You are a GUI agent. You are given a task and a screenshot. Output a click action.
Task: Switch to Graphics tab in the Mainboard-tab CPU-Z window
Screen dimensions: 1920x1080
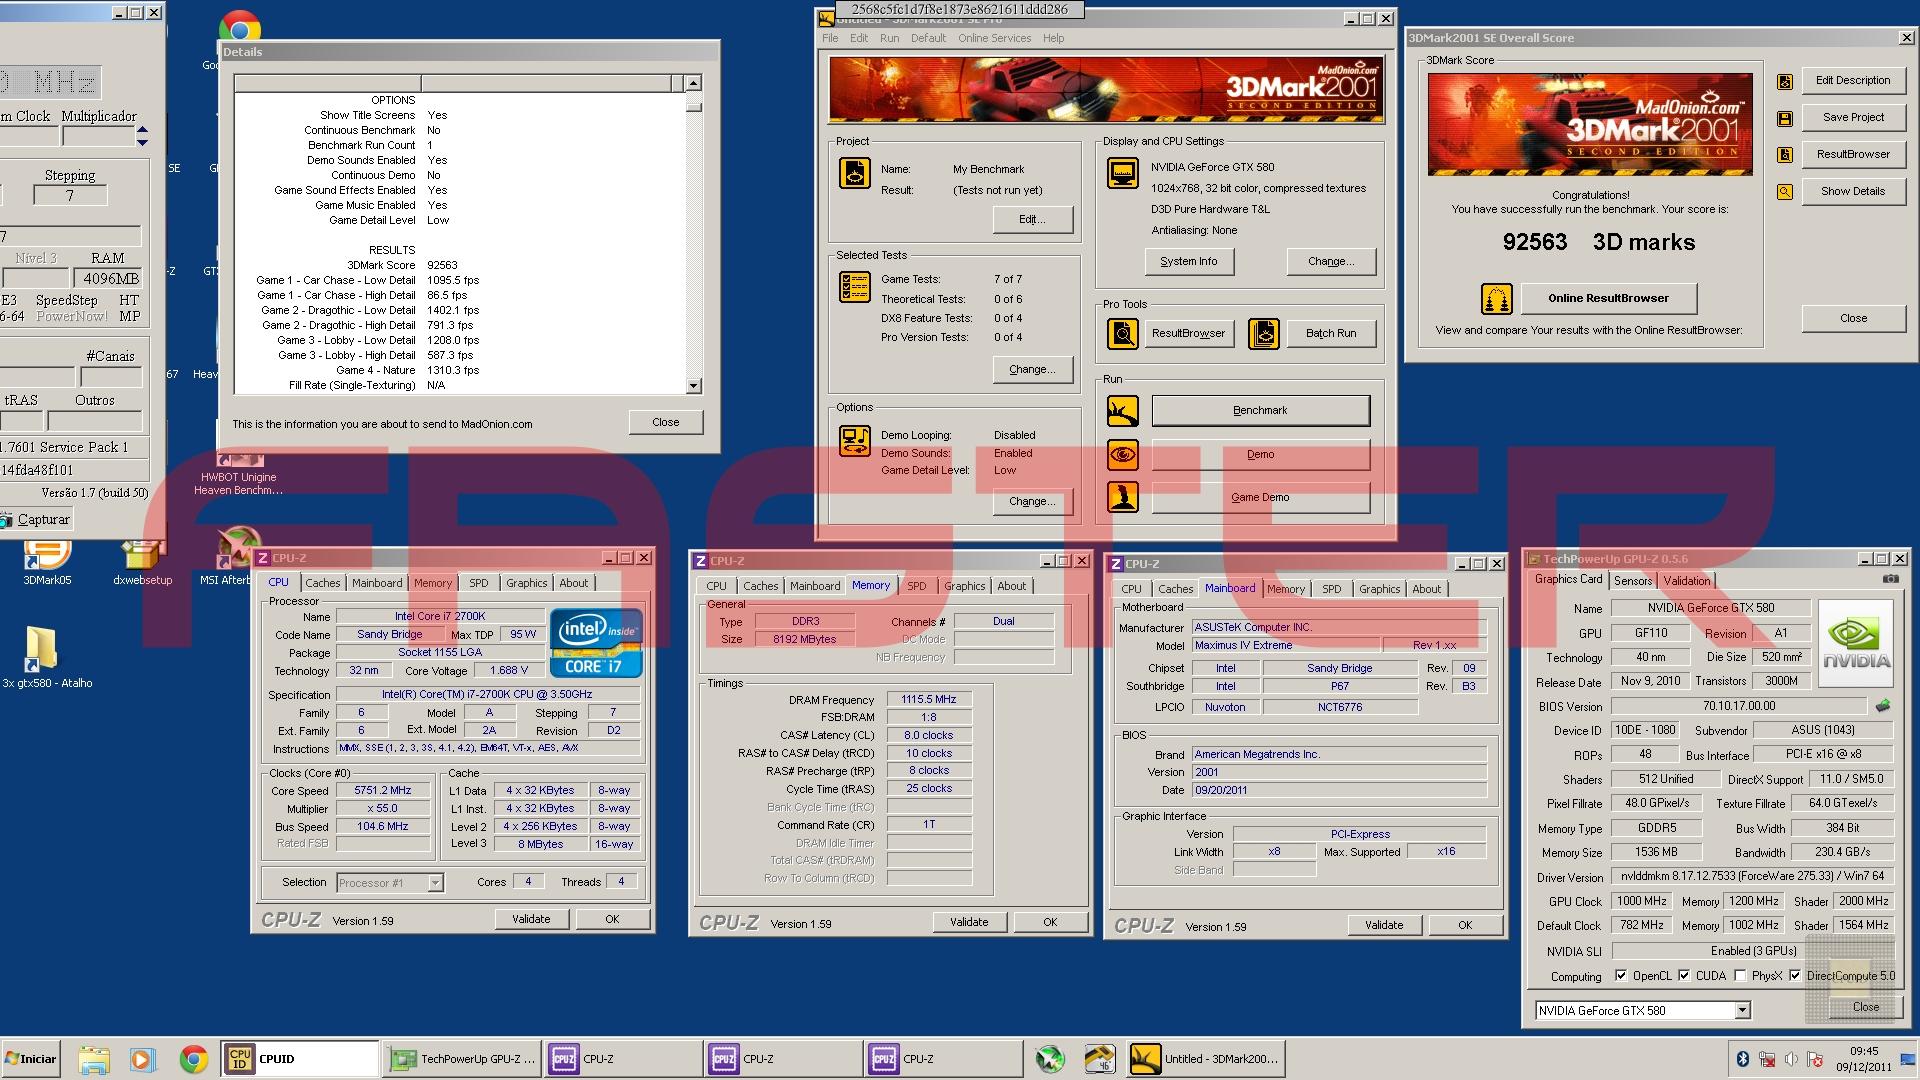pos(1380,589)
